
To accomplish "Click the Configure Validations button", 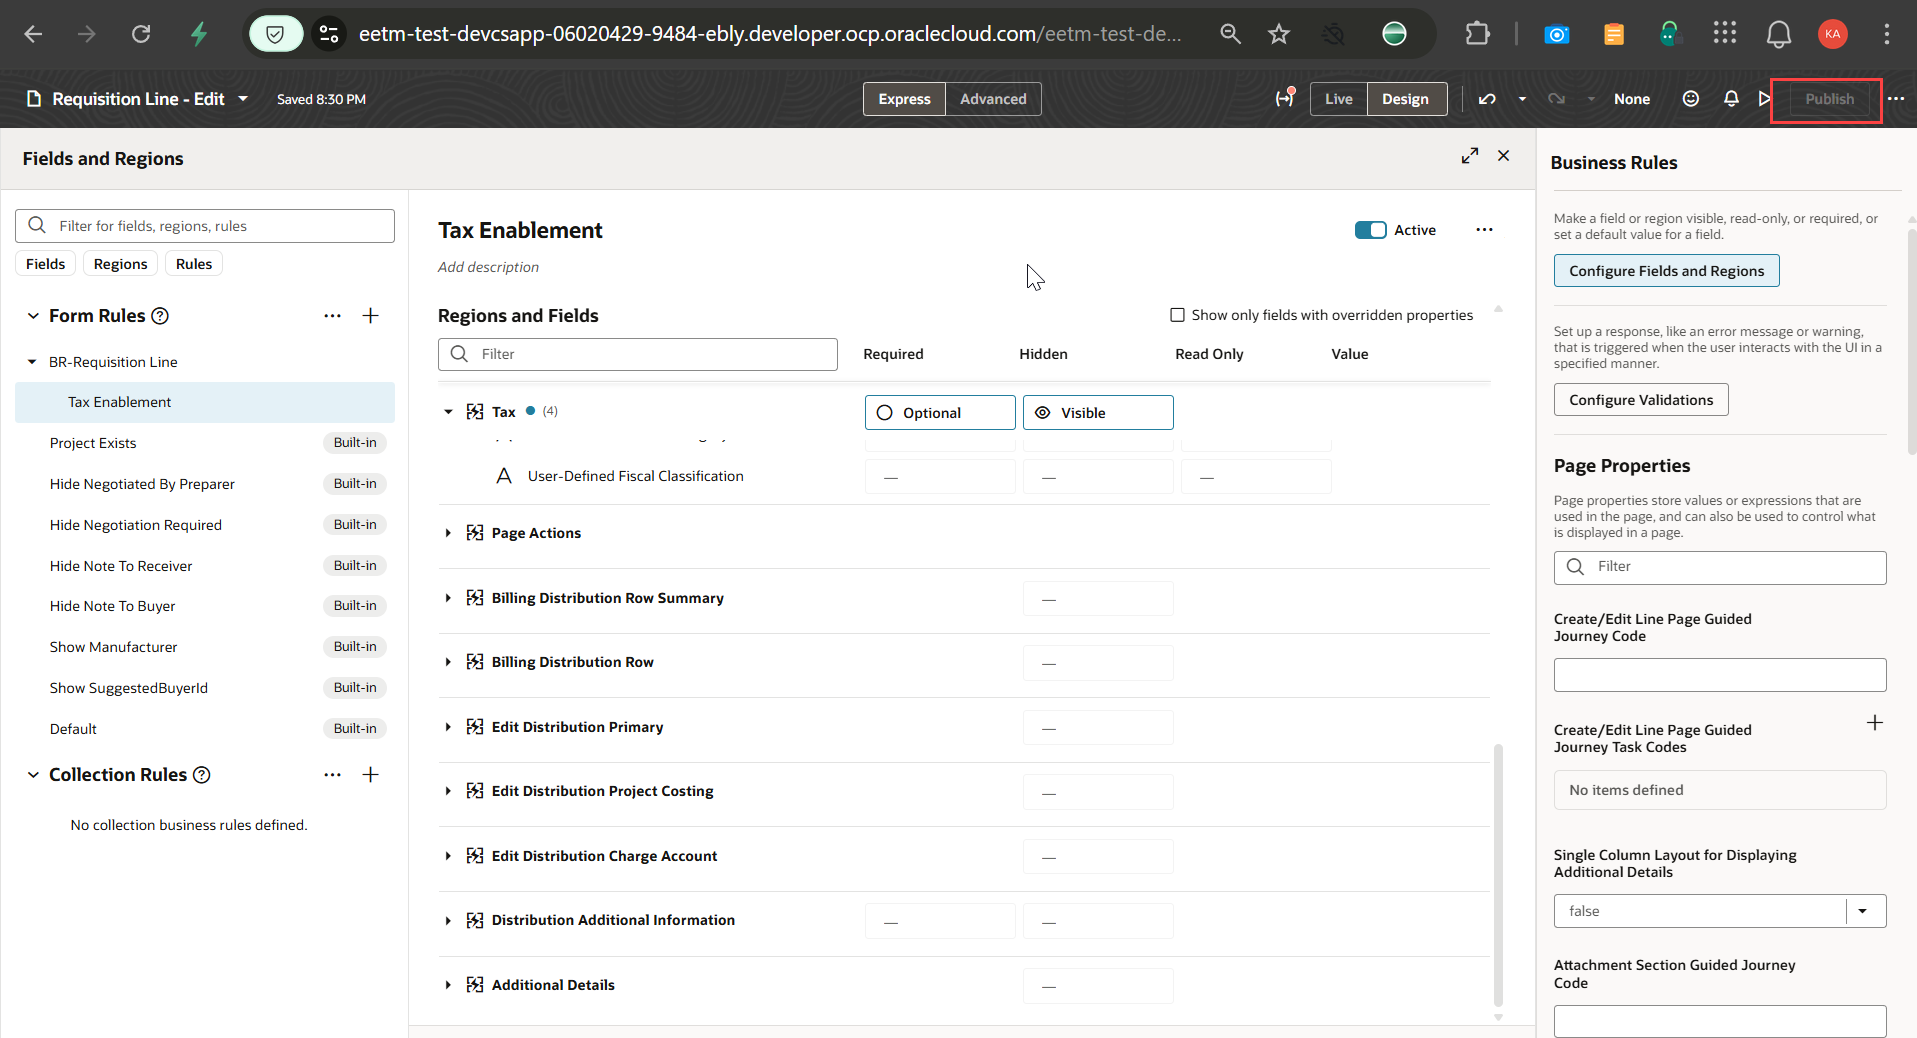I will point(1640,399).
